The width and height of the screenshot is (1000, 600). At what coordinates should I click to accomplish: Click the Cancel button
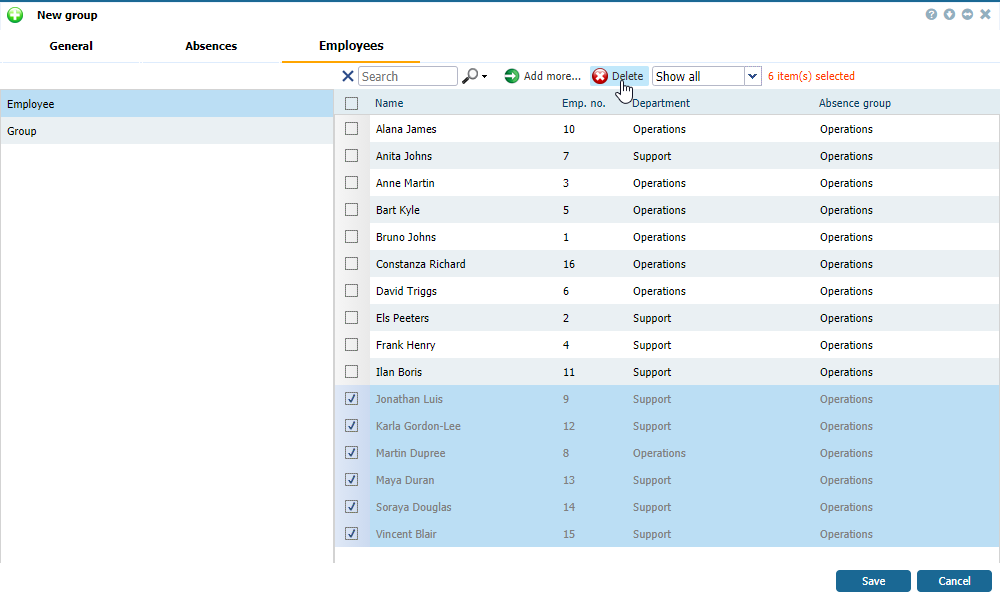pyautogui.click(x=954, y=581)
